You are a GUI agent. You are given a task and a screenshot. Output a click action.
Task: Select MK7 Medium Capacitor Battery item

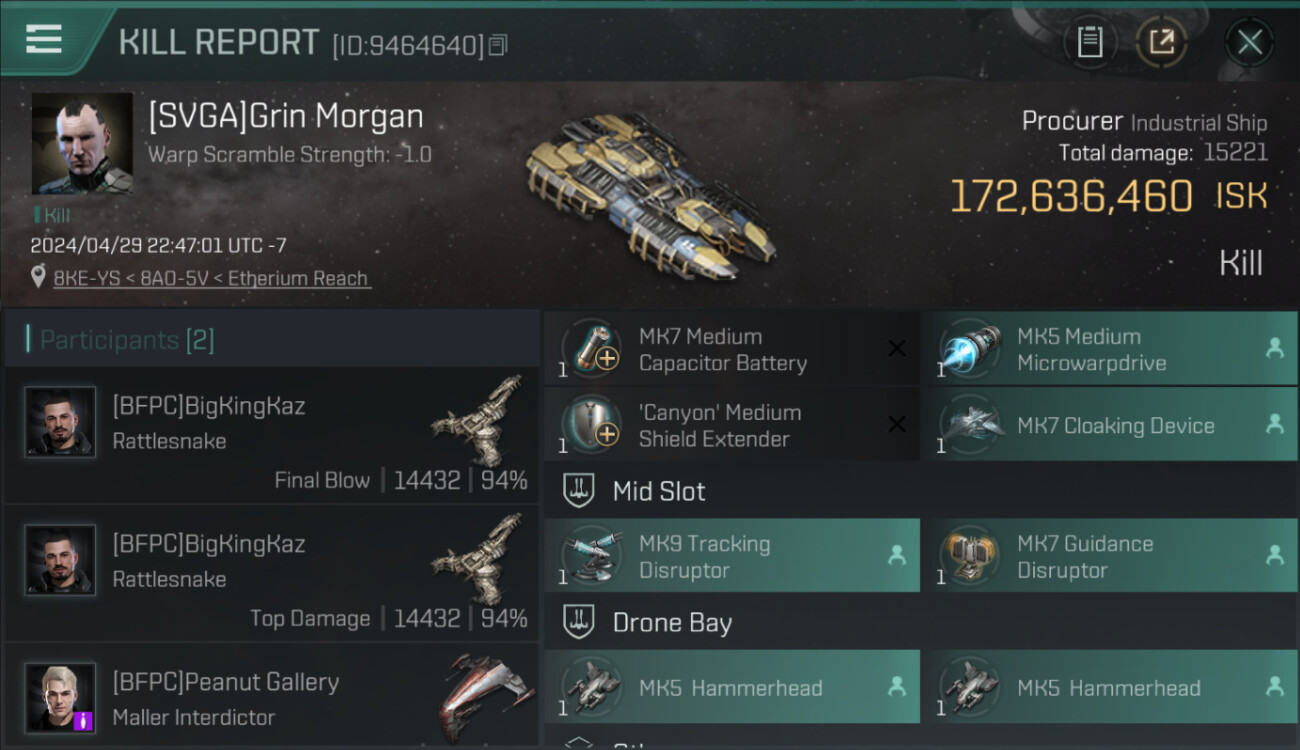coord(731,349)
